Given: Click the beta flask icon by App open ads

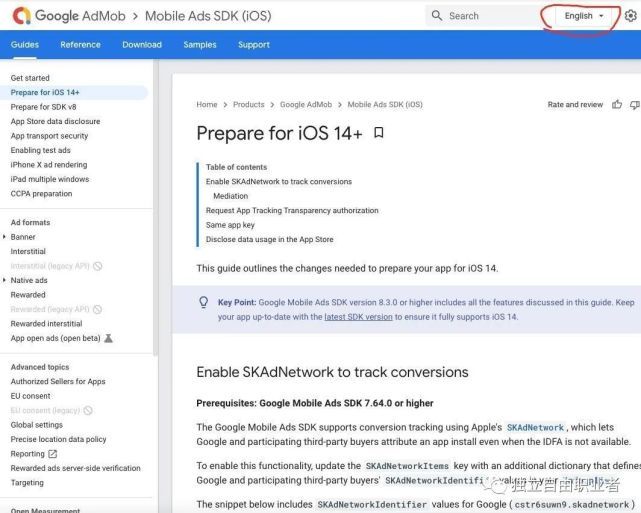Looking at the screenshot, I should (x=108, y=338).
